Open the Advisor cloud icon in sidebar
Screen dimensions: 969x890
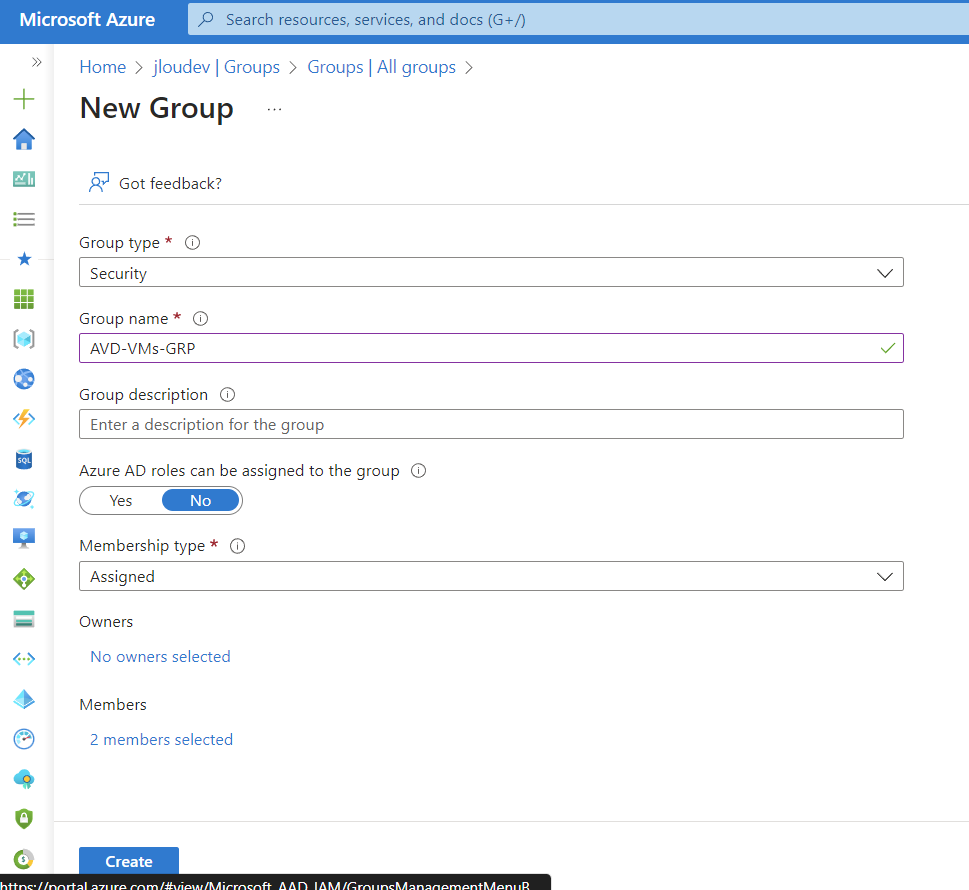[x=23, y=779]
